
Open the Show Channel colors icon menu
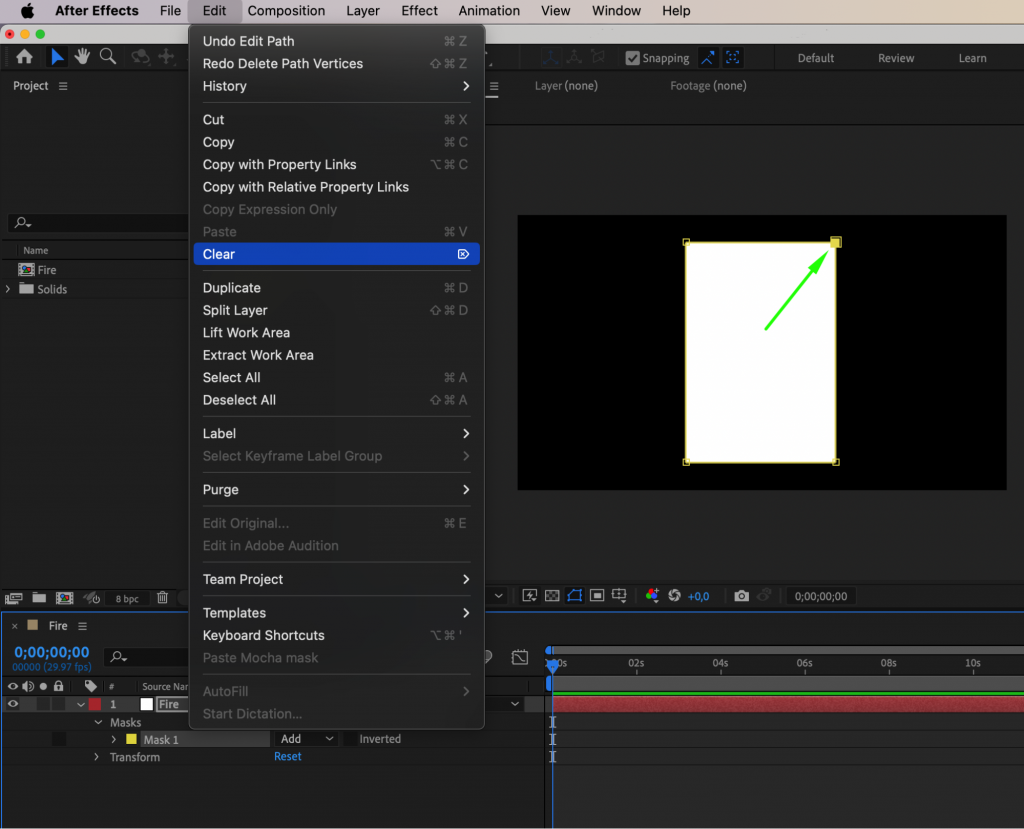point(653,596)
